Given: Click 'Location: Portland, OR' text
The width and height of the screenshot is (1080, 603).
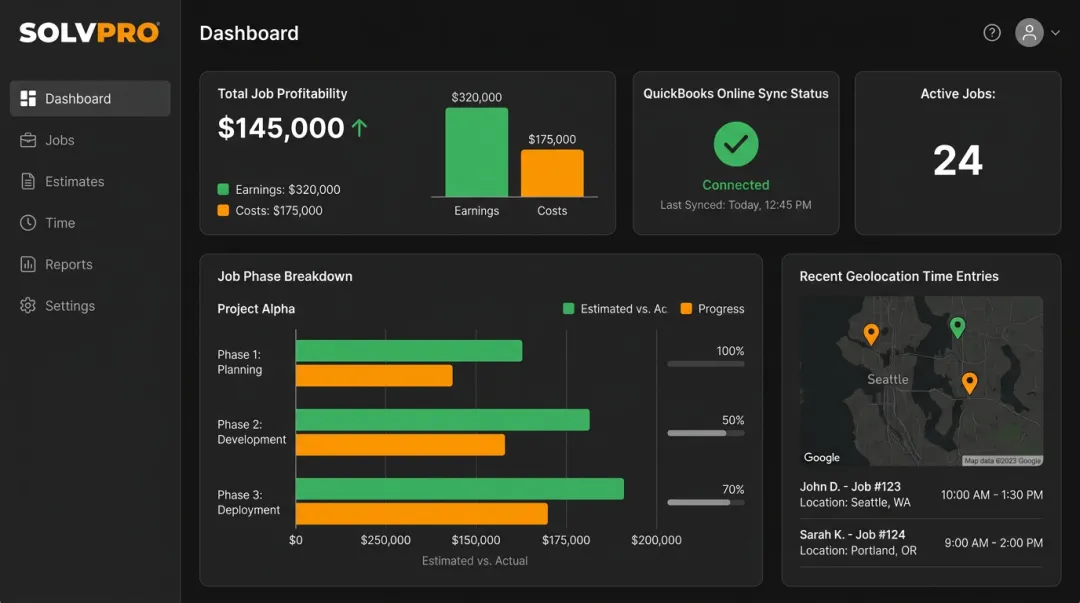Looking at the screenshot, I should pyautogui.click(x=858, y=551).
